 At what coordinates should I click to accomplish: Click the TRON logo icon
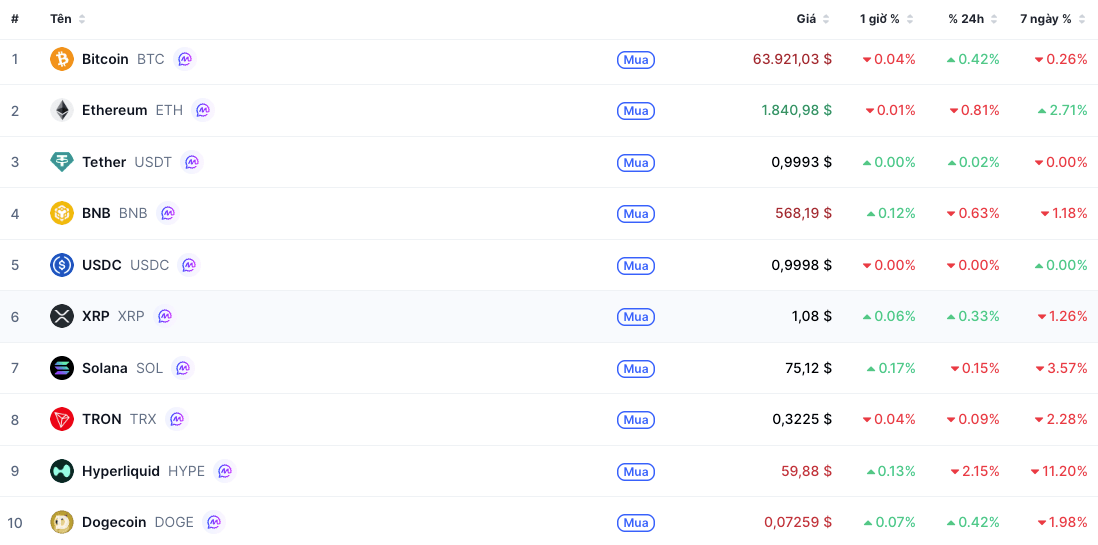(62, 419)
